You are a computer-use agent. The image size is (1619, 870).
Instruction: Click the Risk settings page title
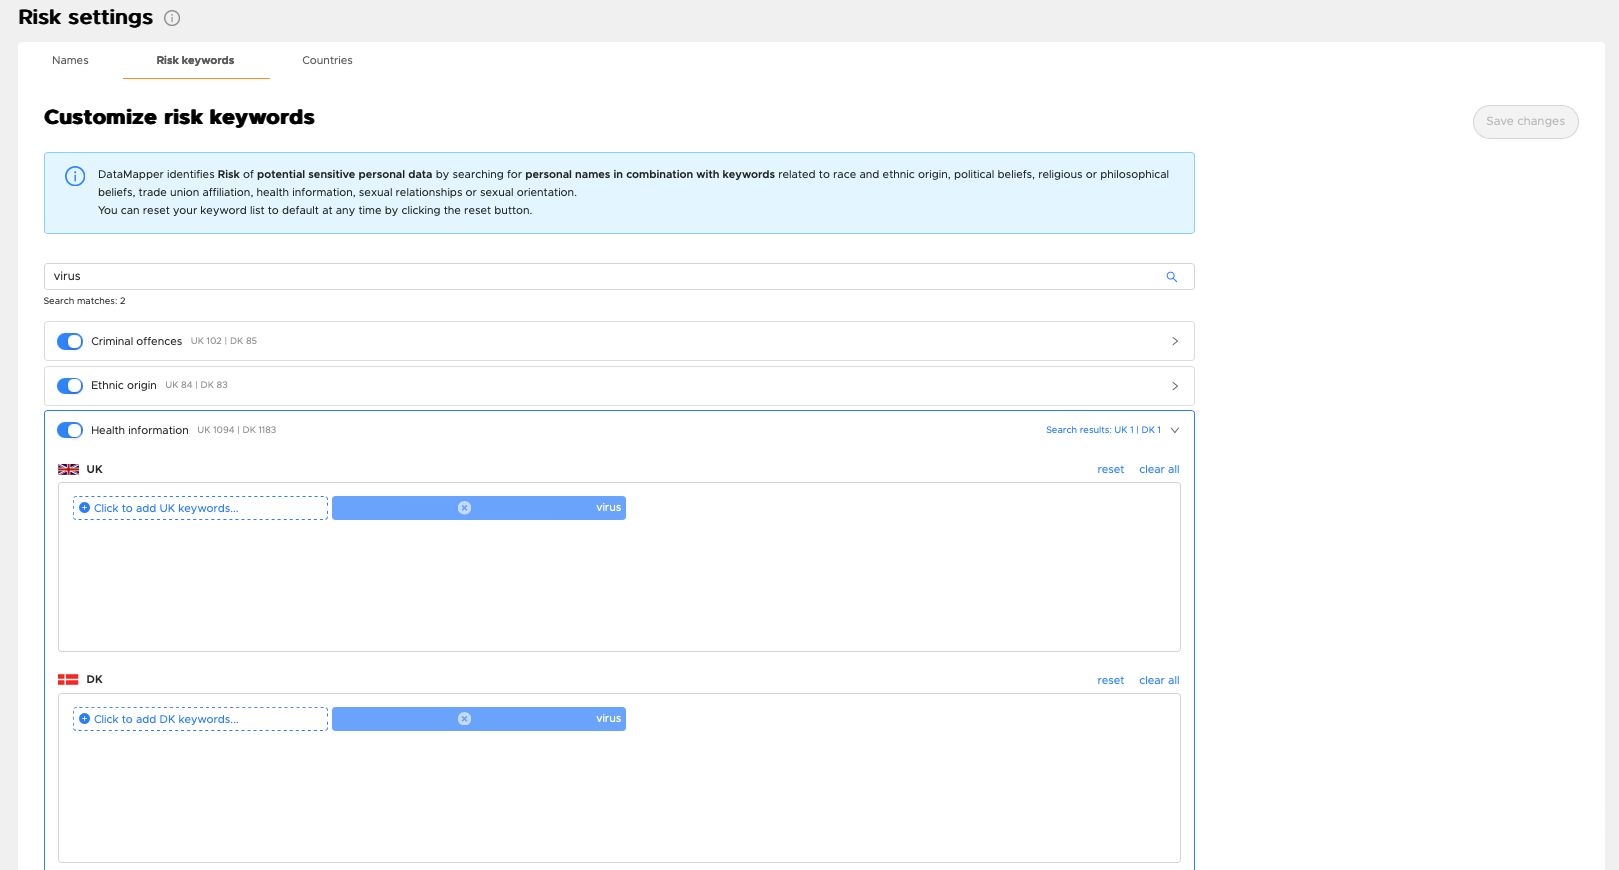click(85, 17)
